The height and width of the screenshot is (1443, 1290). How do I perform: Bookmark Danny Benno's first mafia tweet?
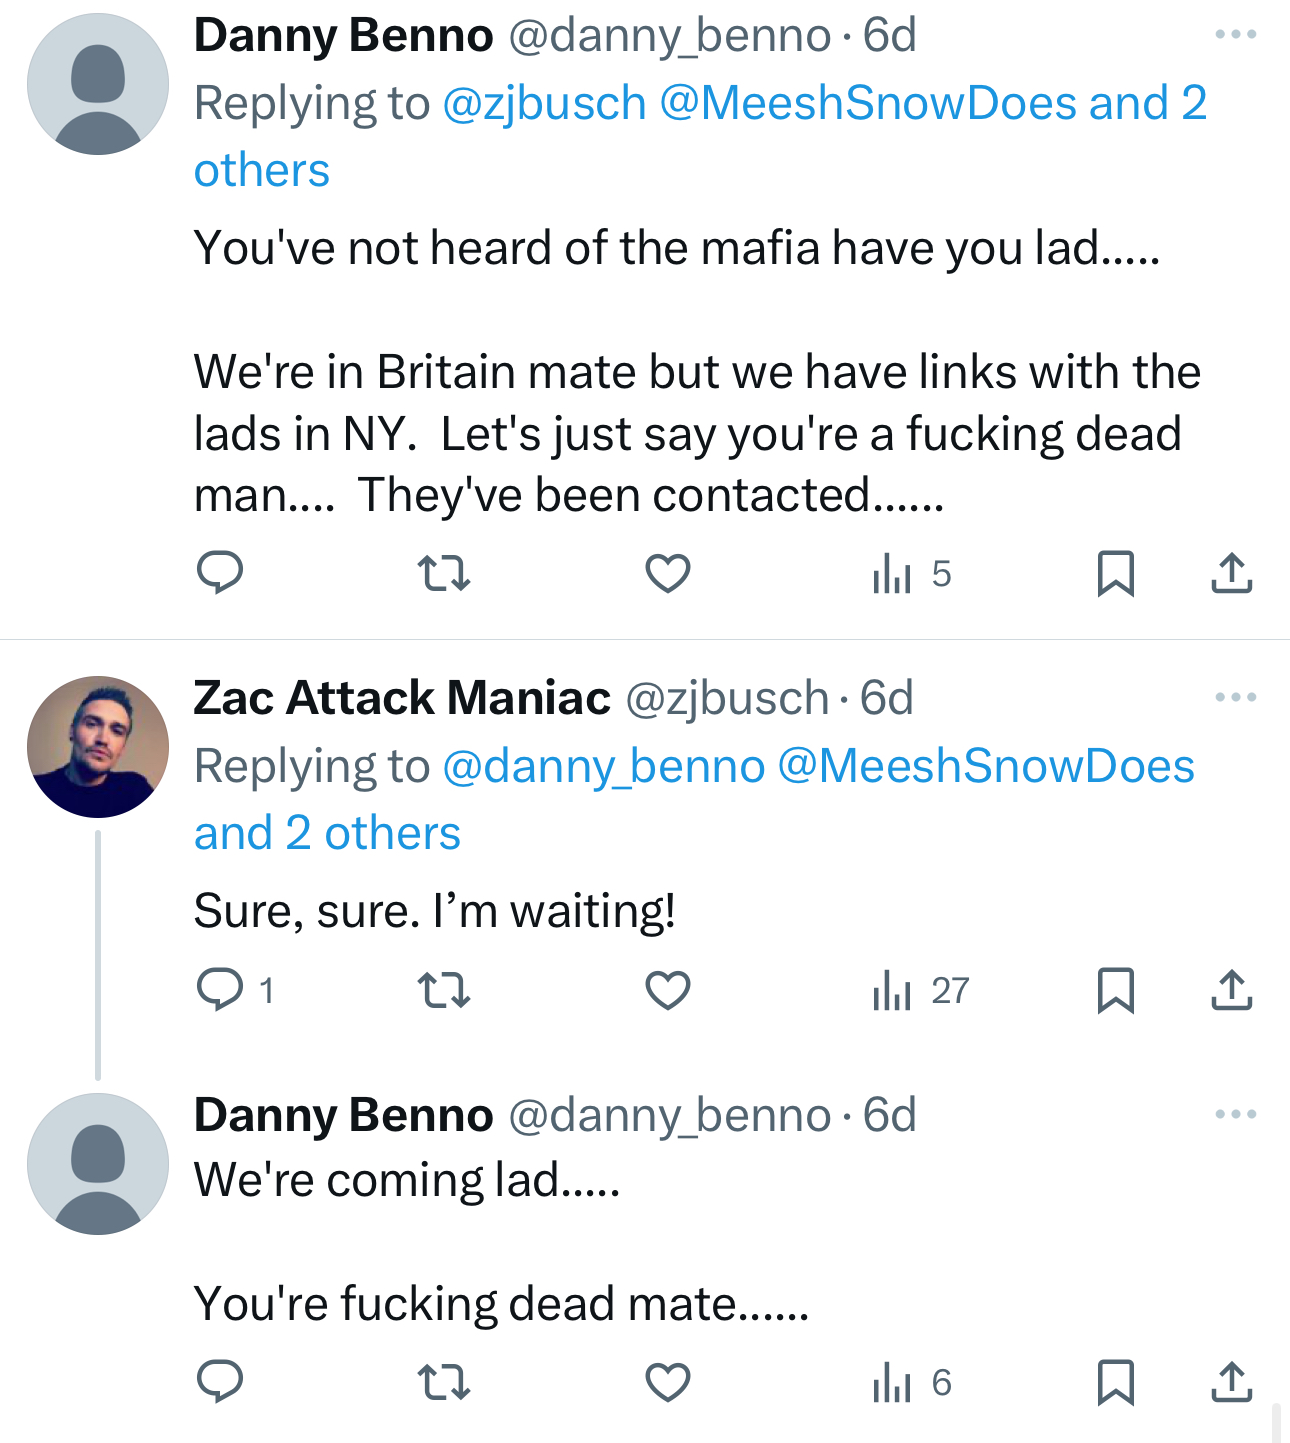click(1115, 573)
